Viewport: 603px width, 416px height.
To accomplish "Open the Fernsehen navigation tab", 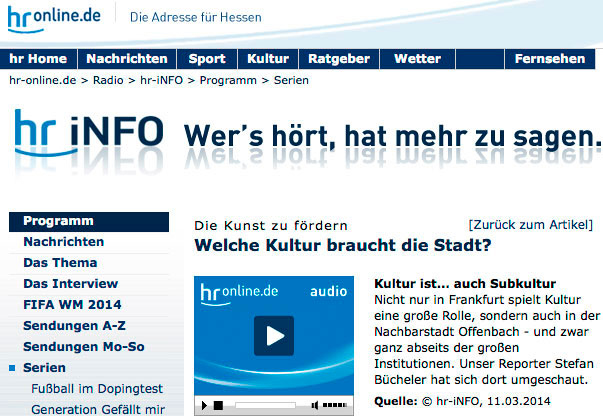I will (550, 59).
